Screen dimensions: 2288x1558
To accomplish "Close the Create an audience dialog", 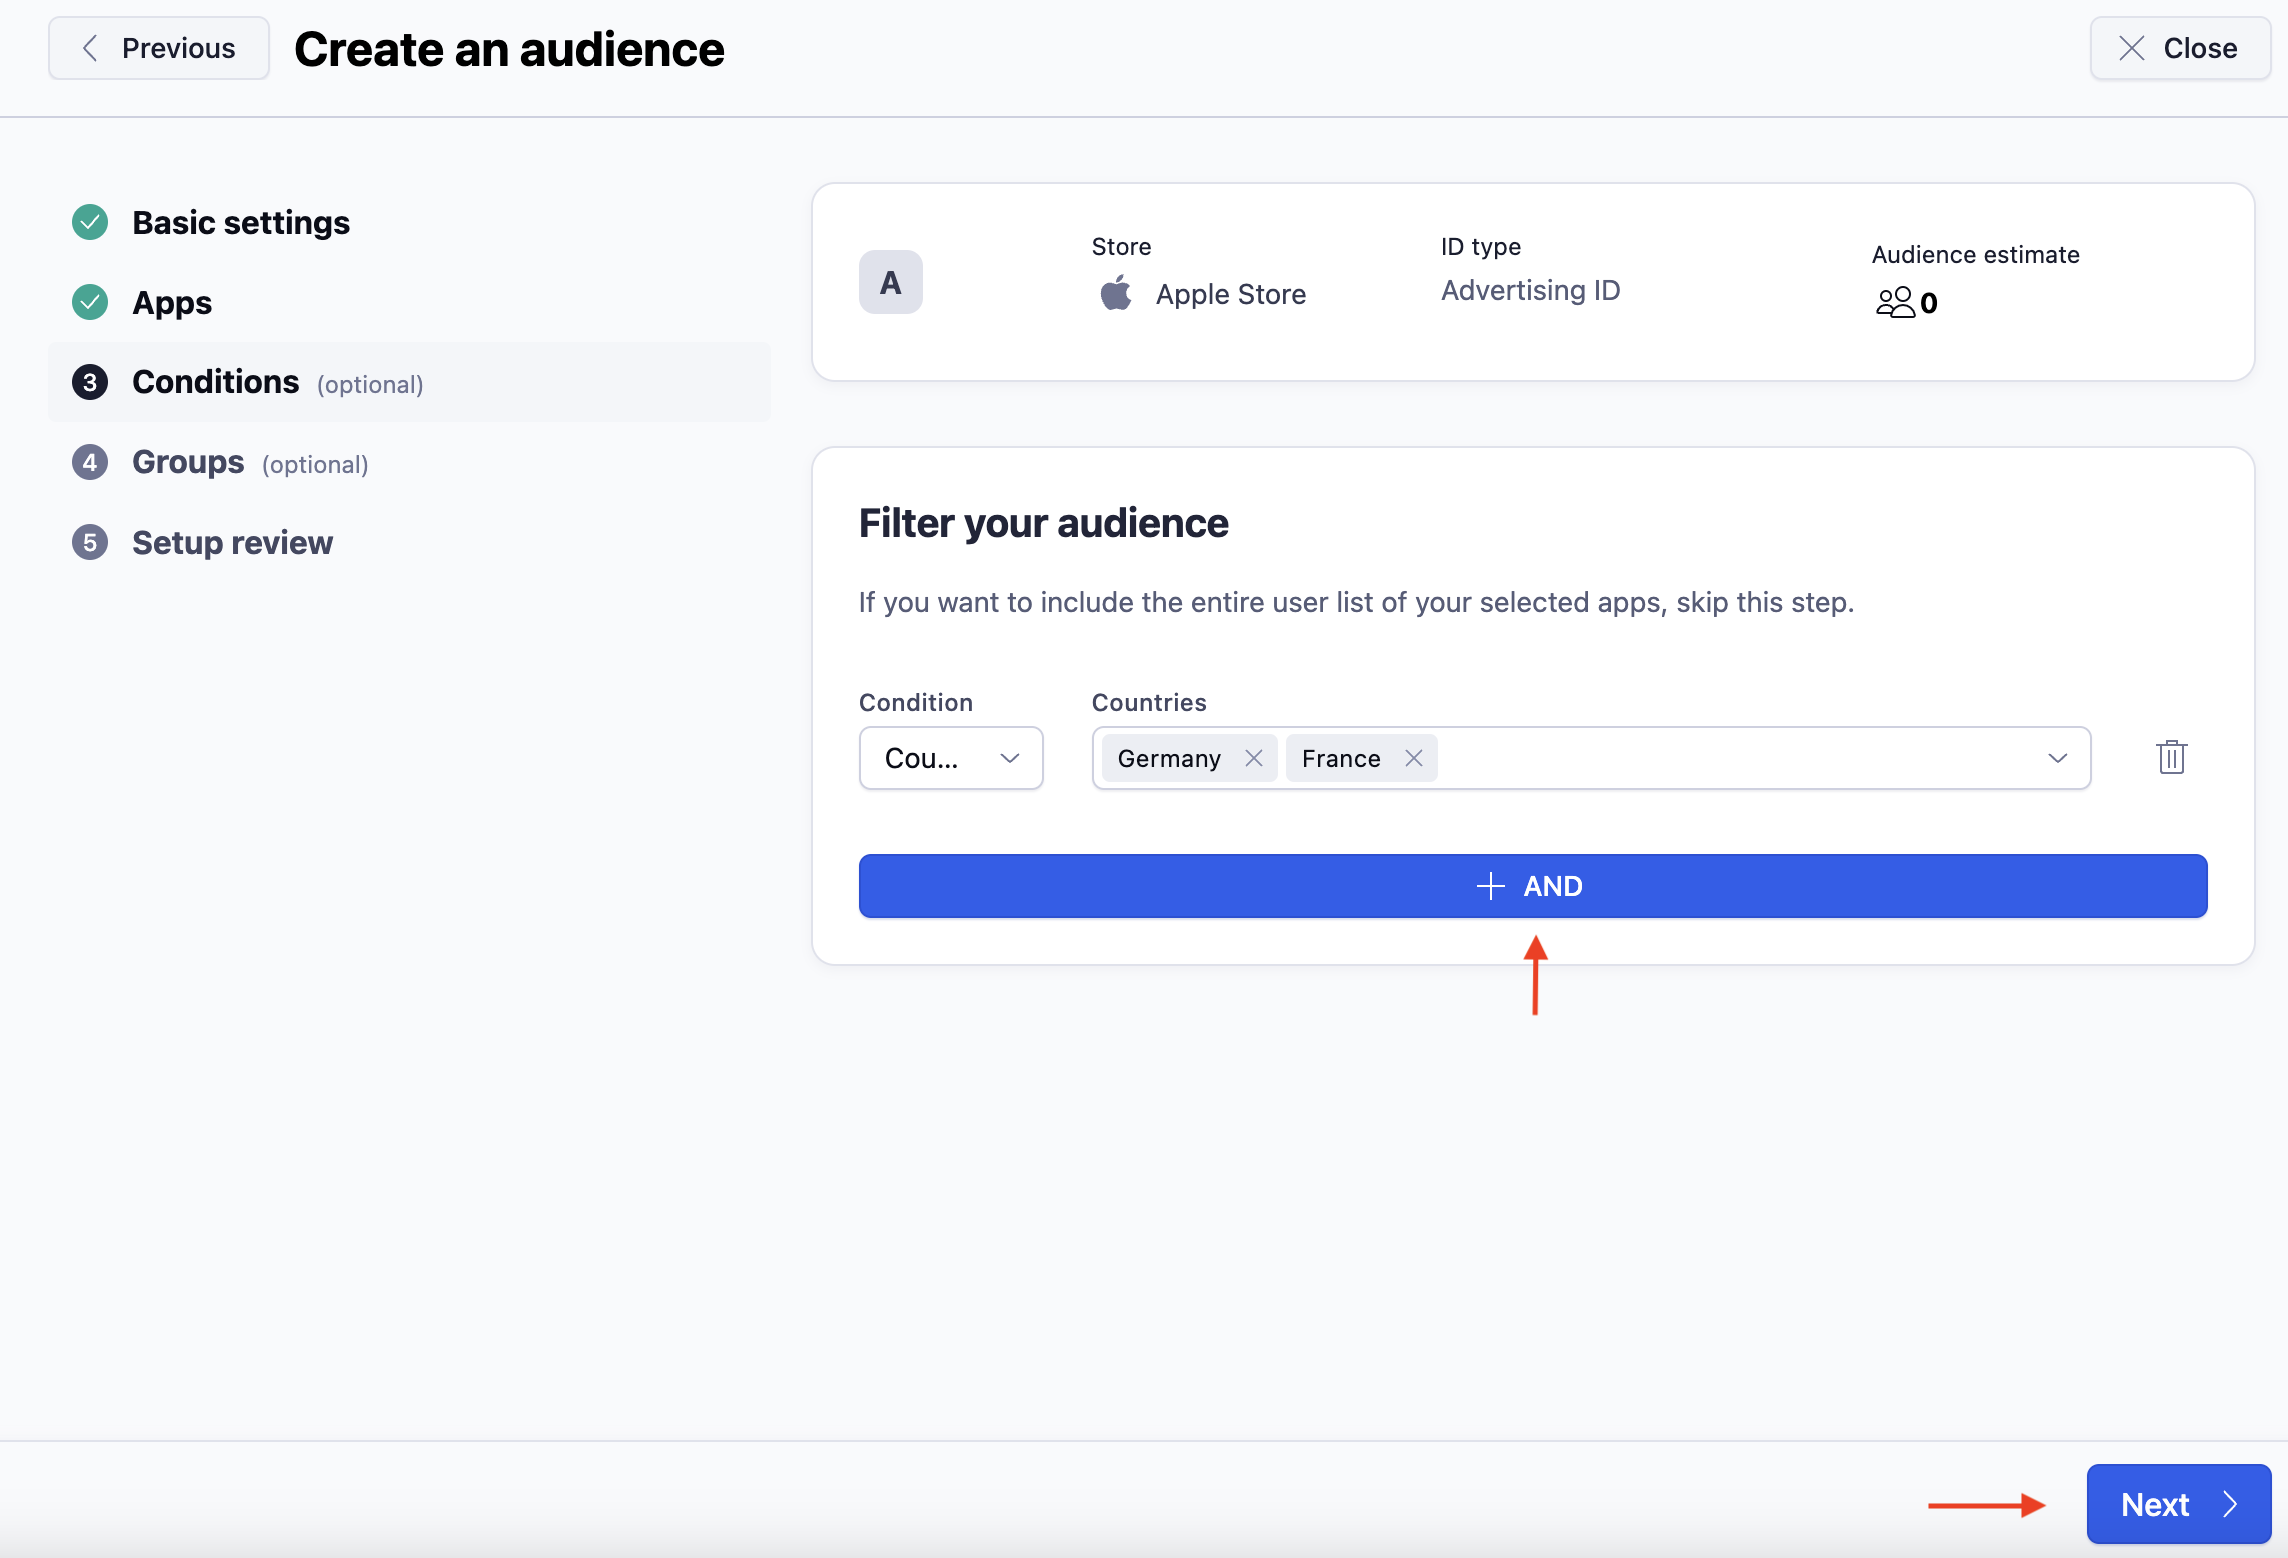I will [x=2180, y=48].
